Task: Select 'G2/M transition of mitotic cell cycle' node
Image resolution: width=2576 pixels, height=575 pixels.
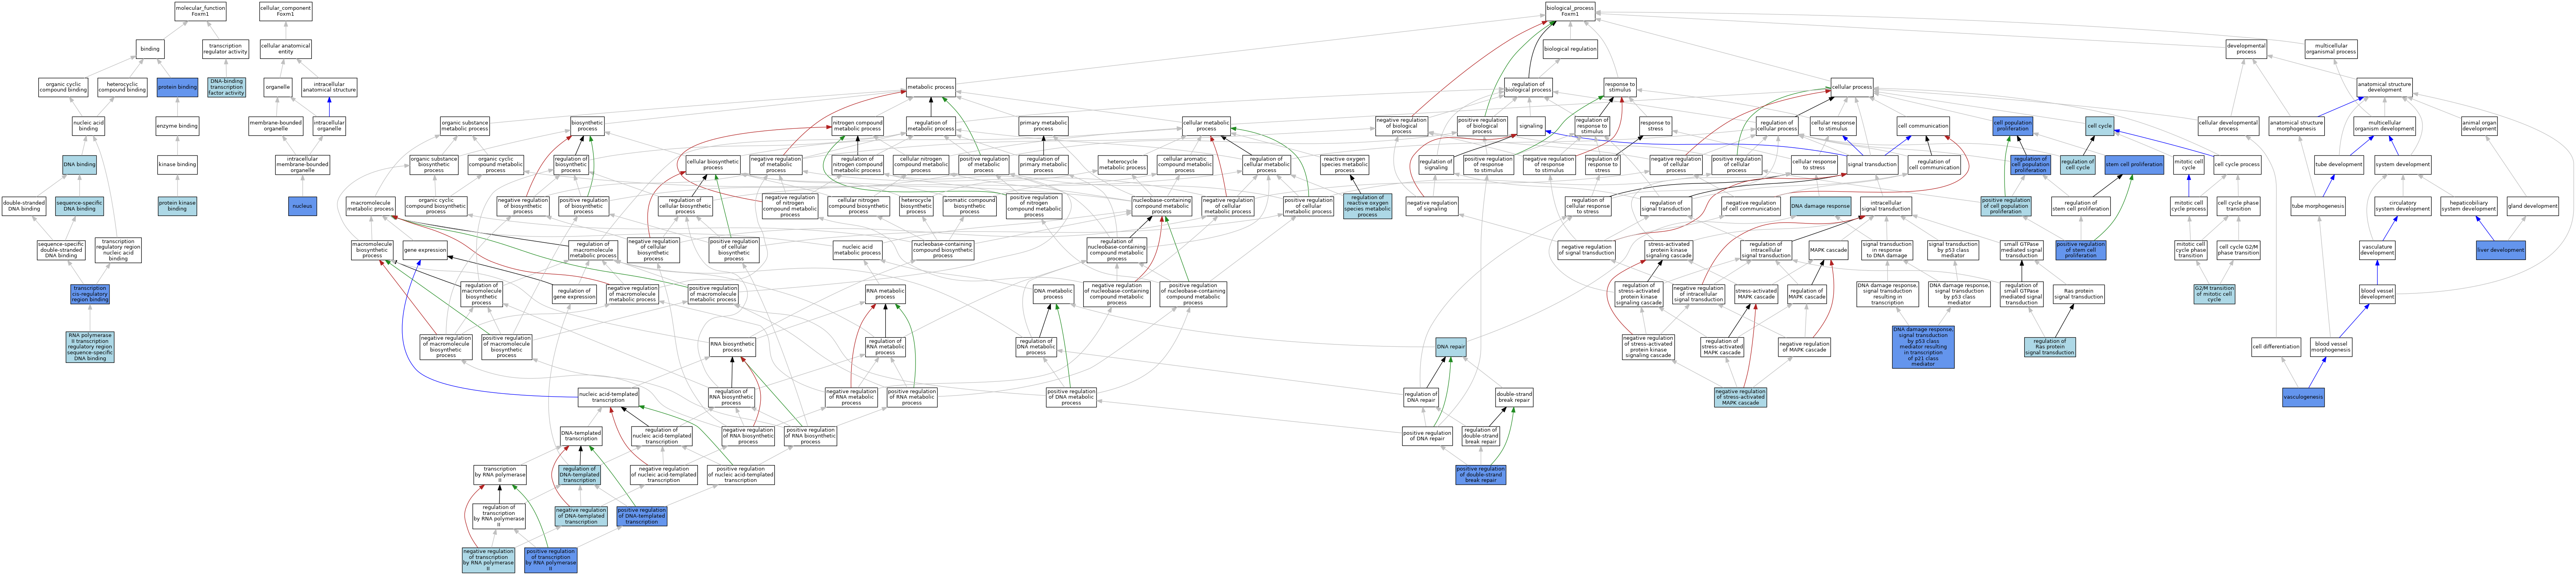Action: (2214, 294)
